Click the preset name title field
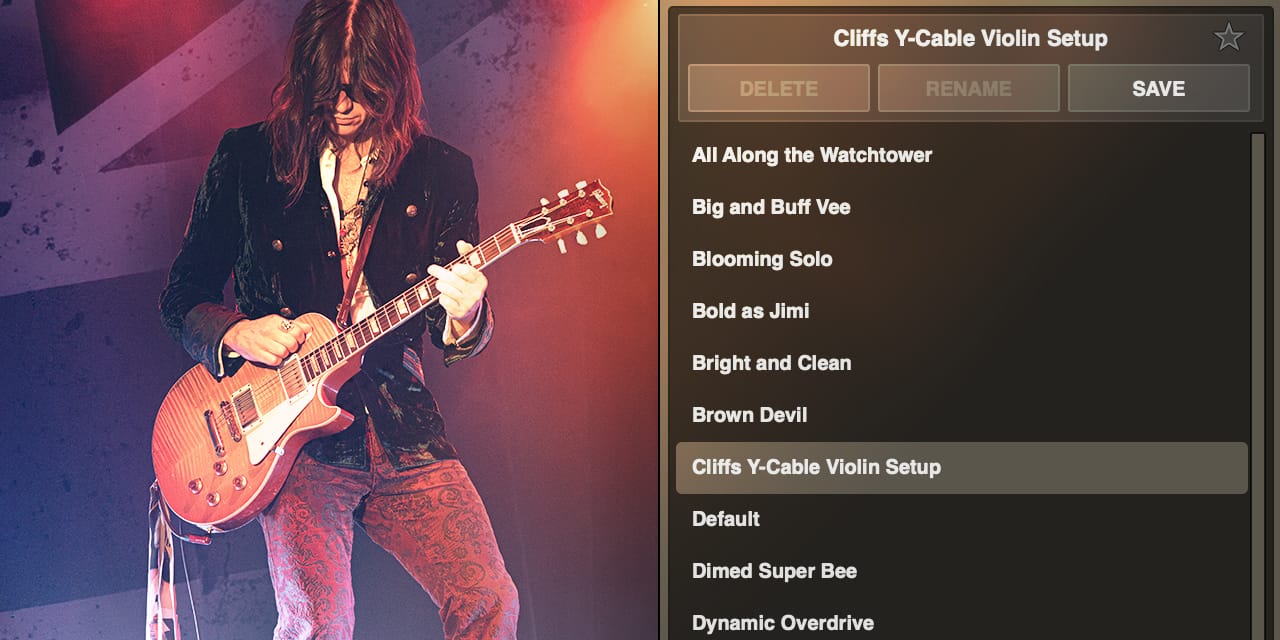Viewport: 1280px width, 640px height. tap(970, 38)
